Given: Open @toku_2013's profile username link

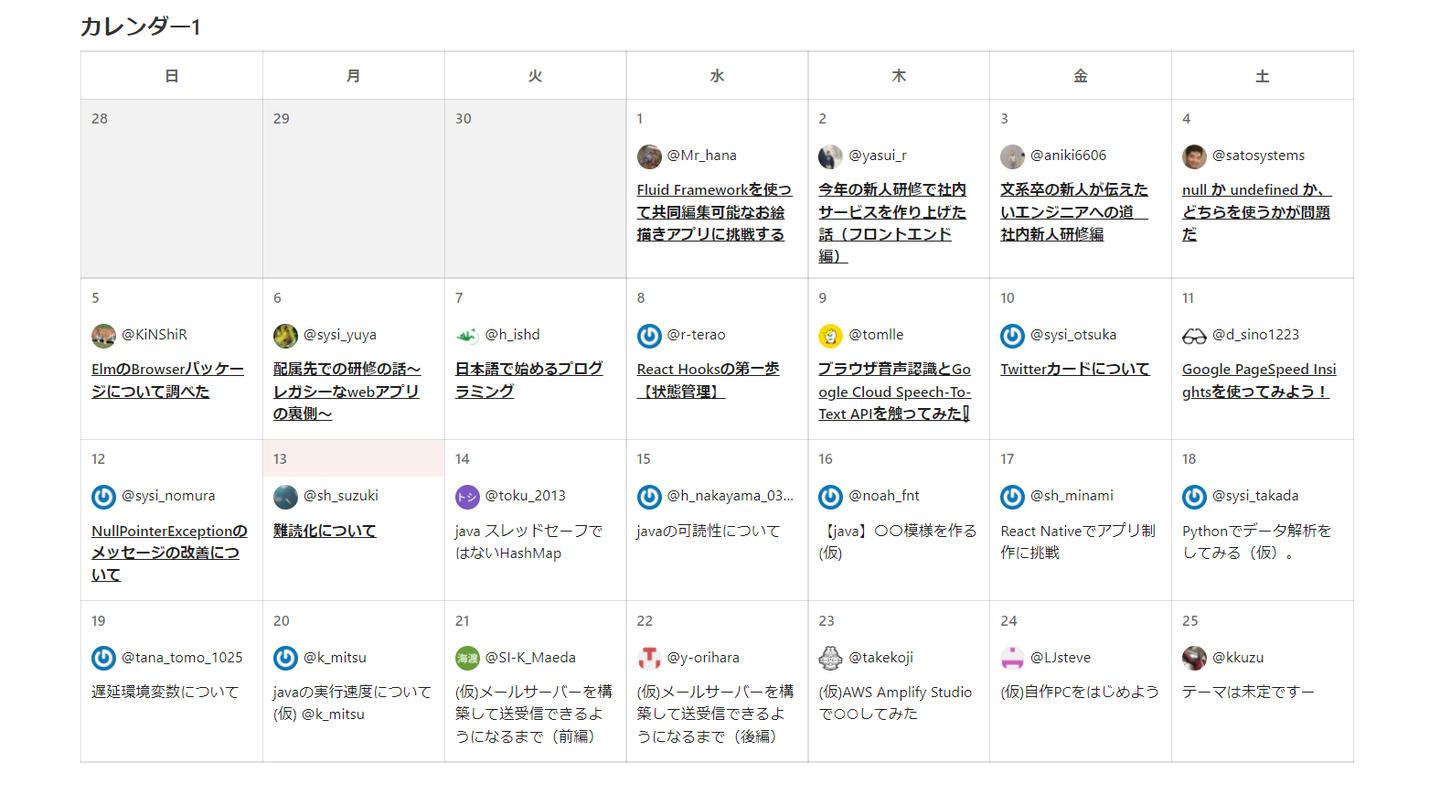Looking at the screenshot, I should click(x=525, y=496).
